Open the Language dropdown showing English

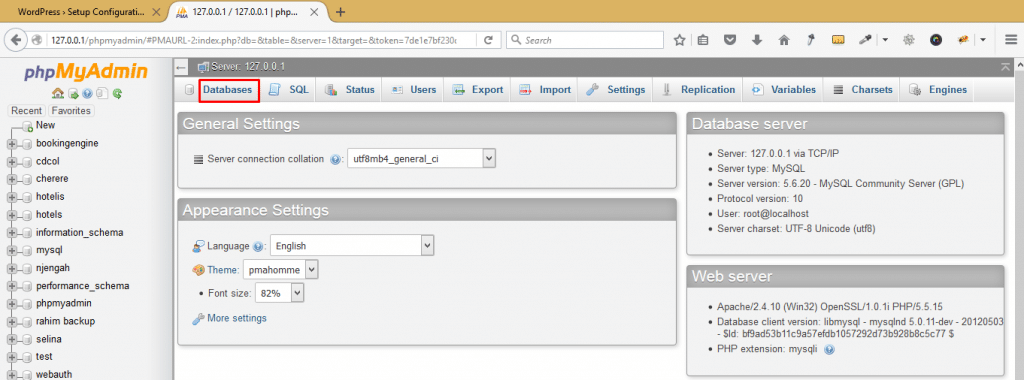(x=352, y=246)
